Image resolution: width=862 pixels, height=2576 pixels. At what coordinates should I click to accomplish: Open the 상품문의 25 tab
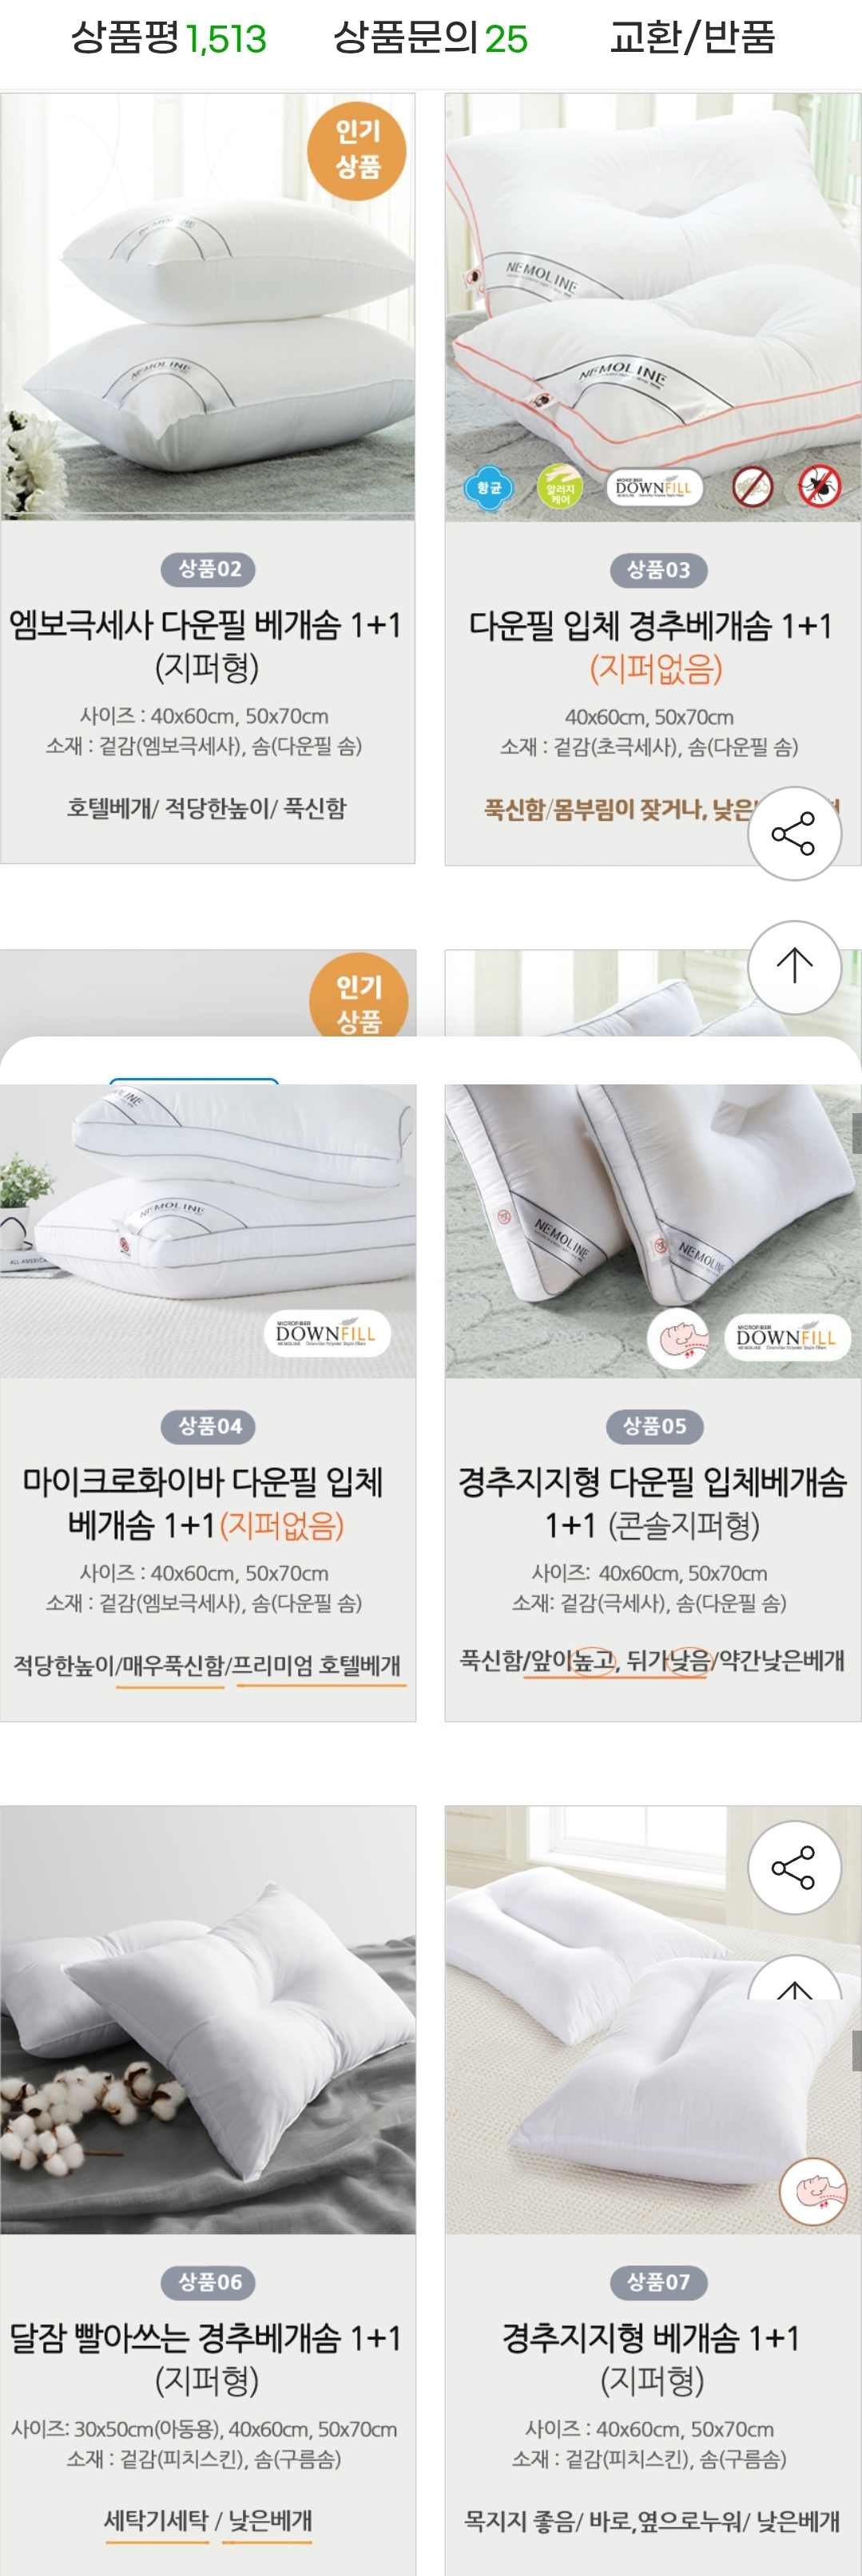(430, 38)
